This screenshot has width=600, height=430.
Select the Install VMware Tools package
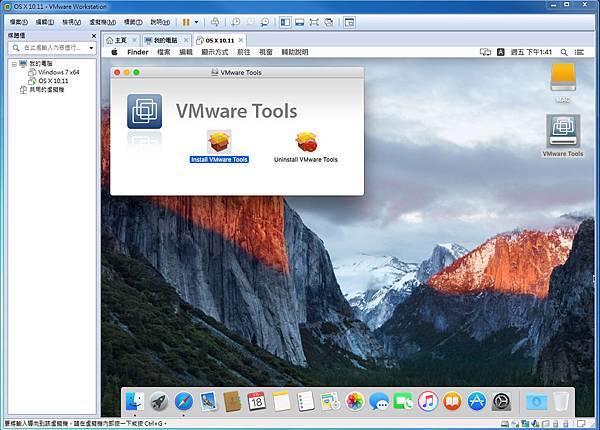[219, 147]
